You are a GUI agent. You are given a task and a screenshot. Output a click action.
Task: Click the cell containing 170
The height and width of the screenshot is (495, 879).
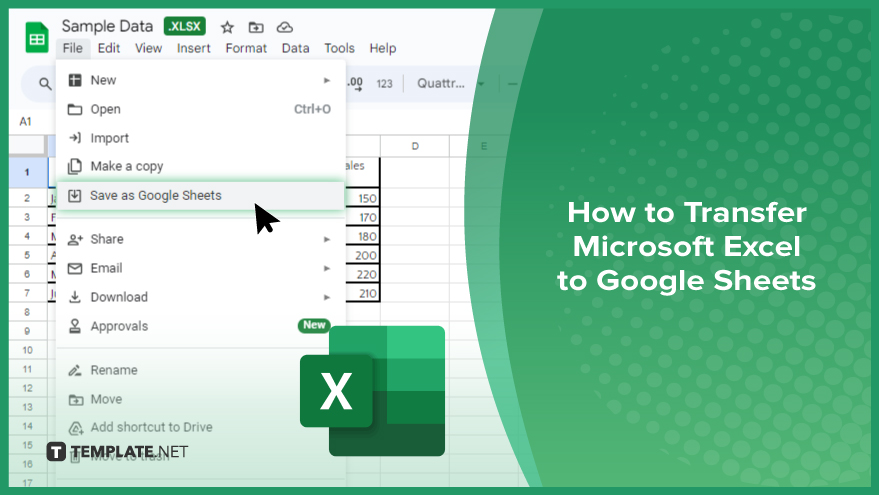point(363,218)
